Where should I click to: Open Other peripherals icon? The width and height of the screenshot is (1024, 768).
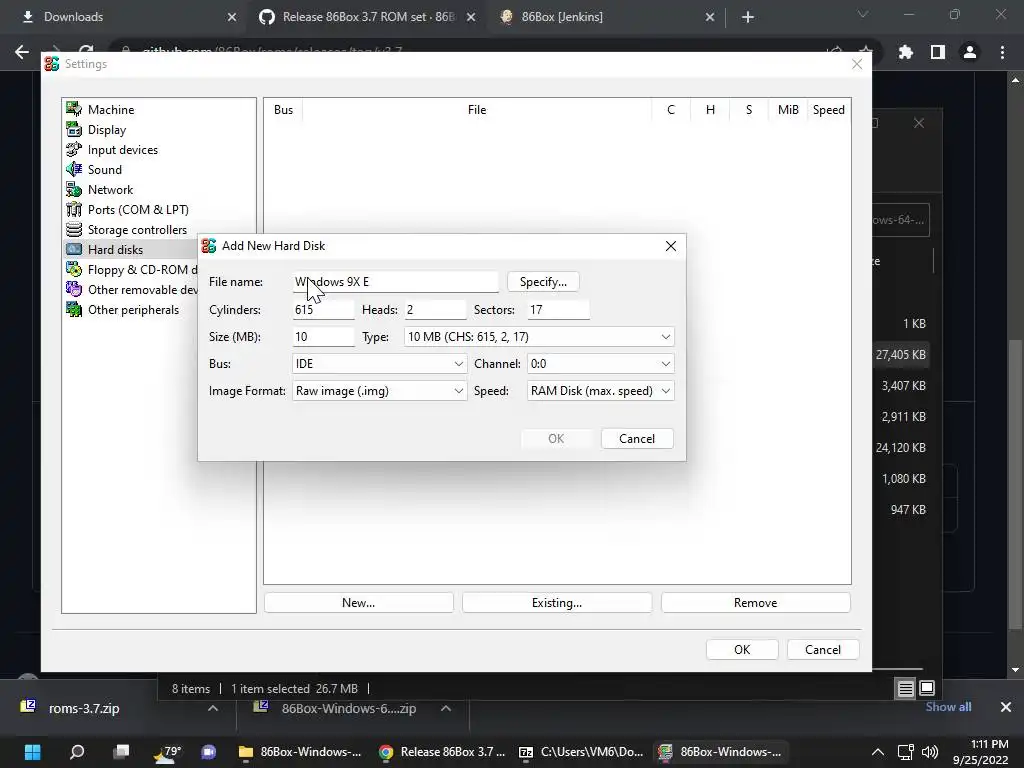pos(74,310)
